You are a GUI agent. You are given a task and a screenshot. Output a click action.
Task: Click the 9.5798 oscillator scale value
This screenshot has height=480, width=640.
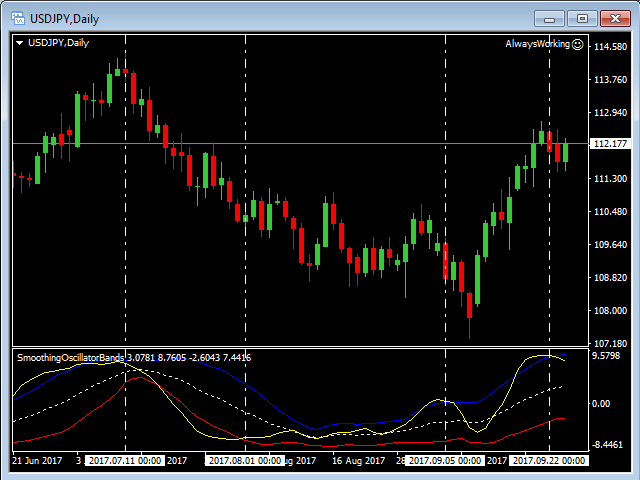pos(609,355)
